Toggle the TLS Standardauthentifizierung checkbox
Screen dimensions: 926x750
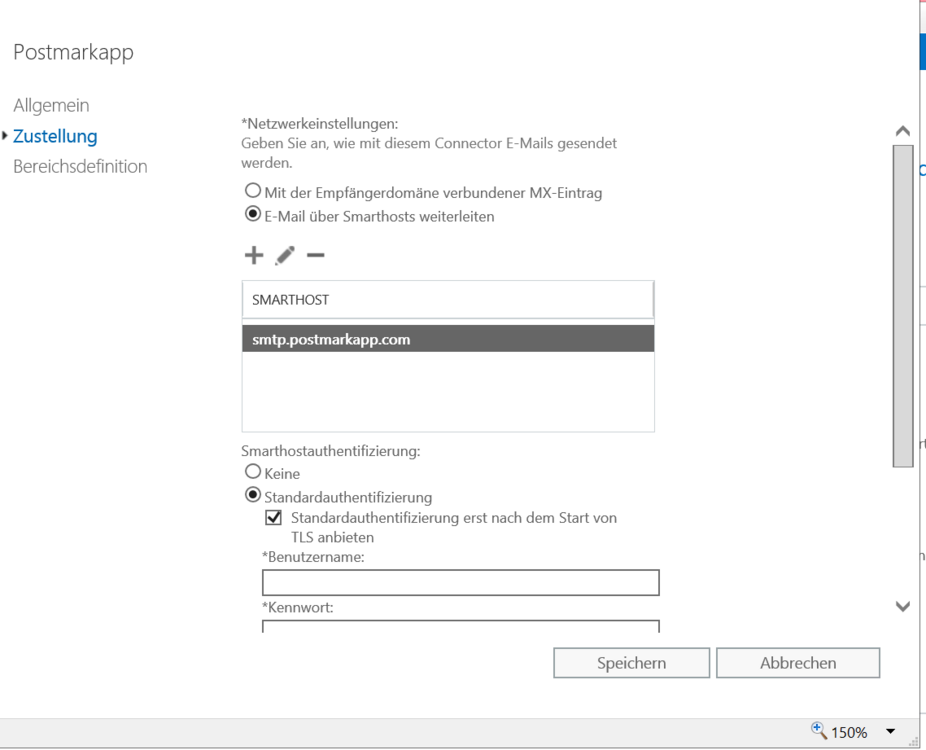pyautogui.click(x=273, y=518)
